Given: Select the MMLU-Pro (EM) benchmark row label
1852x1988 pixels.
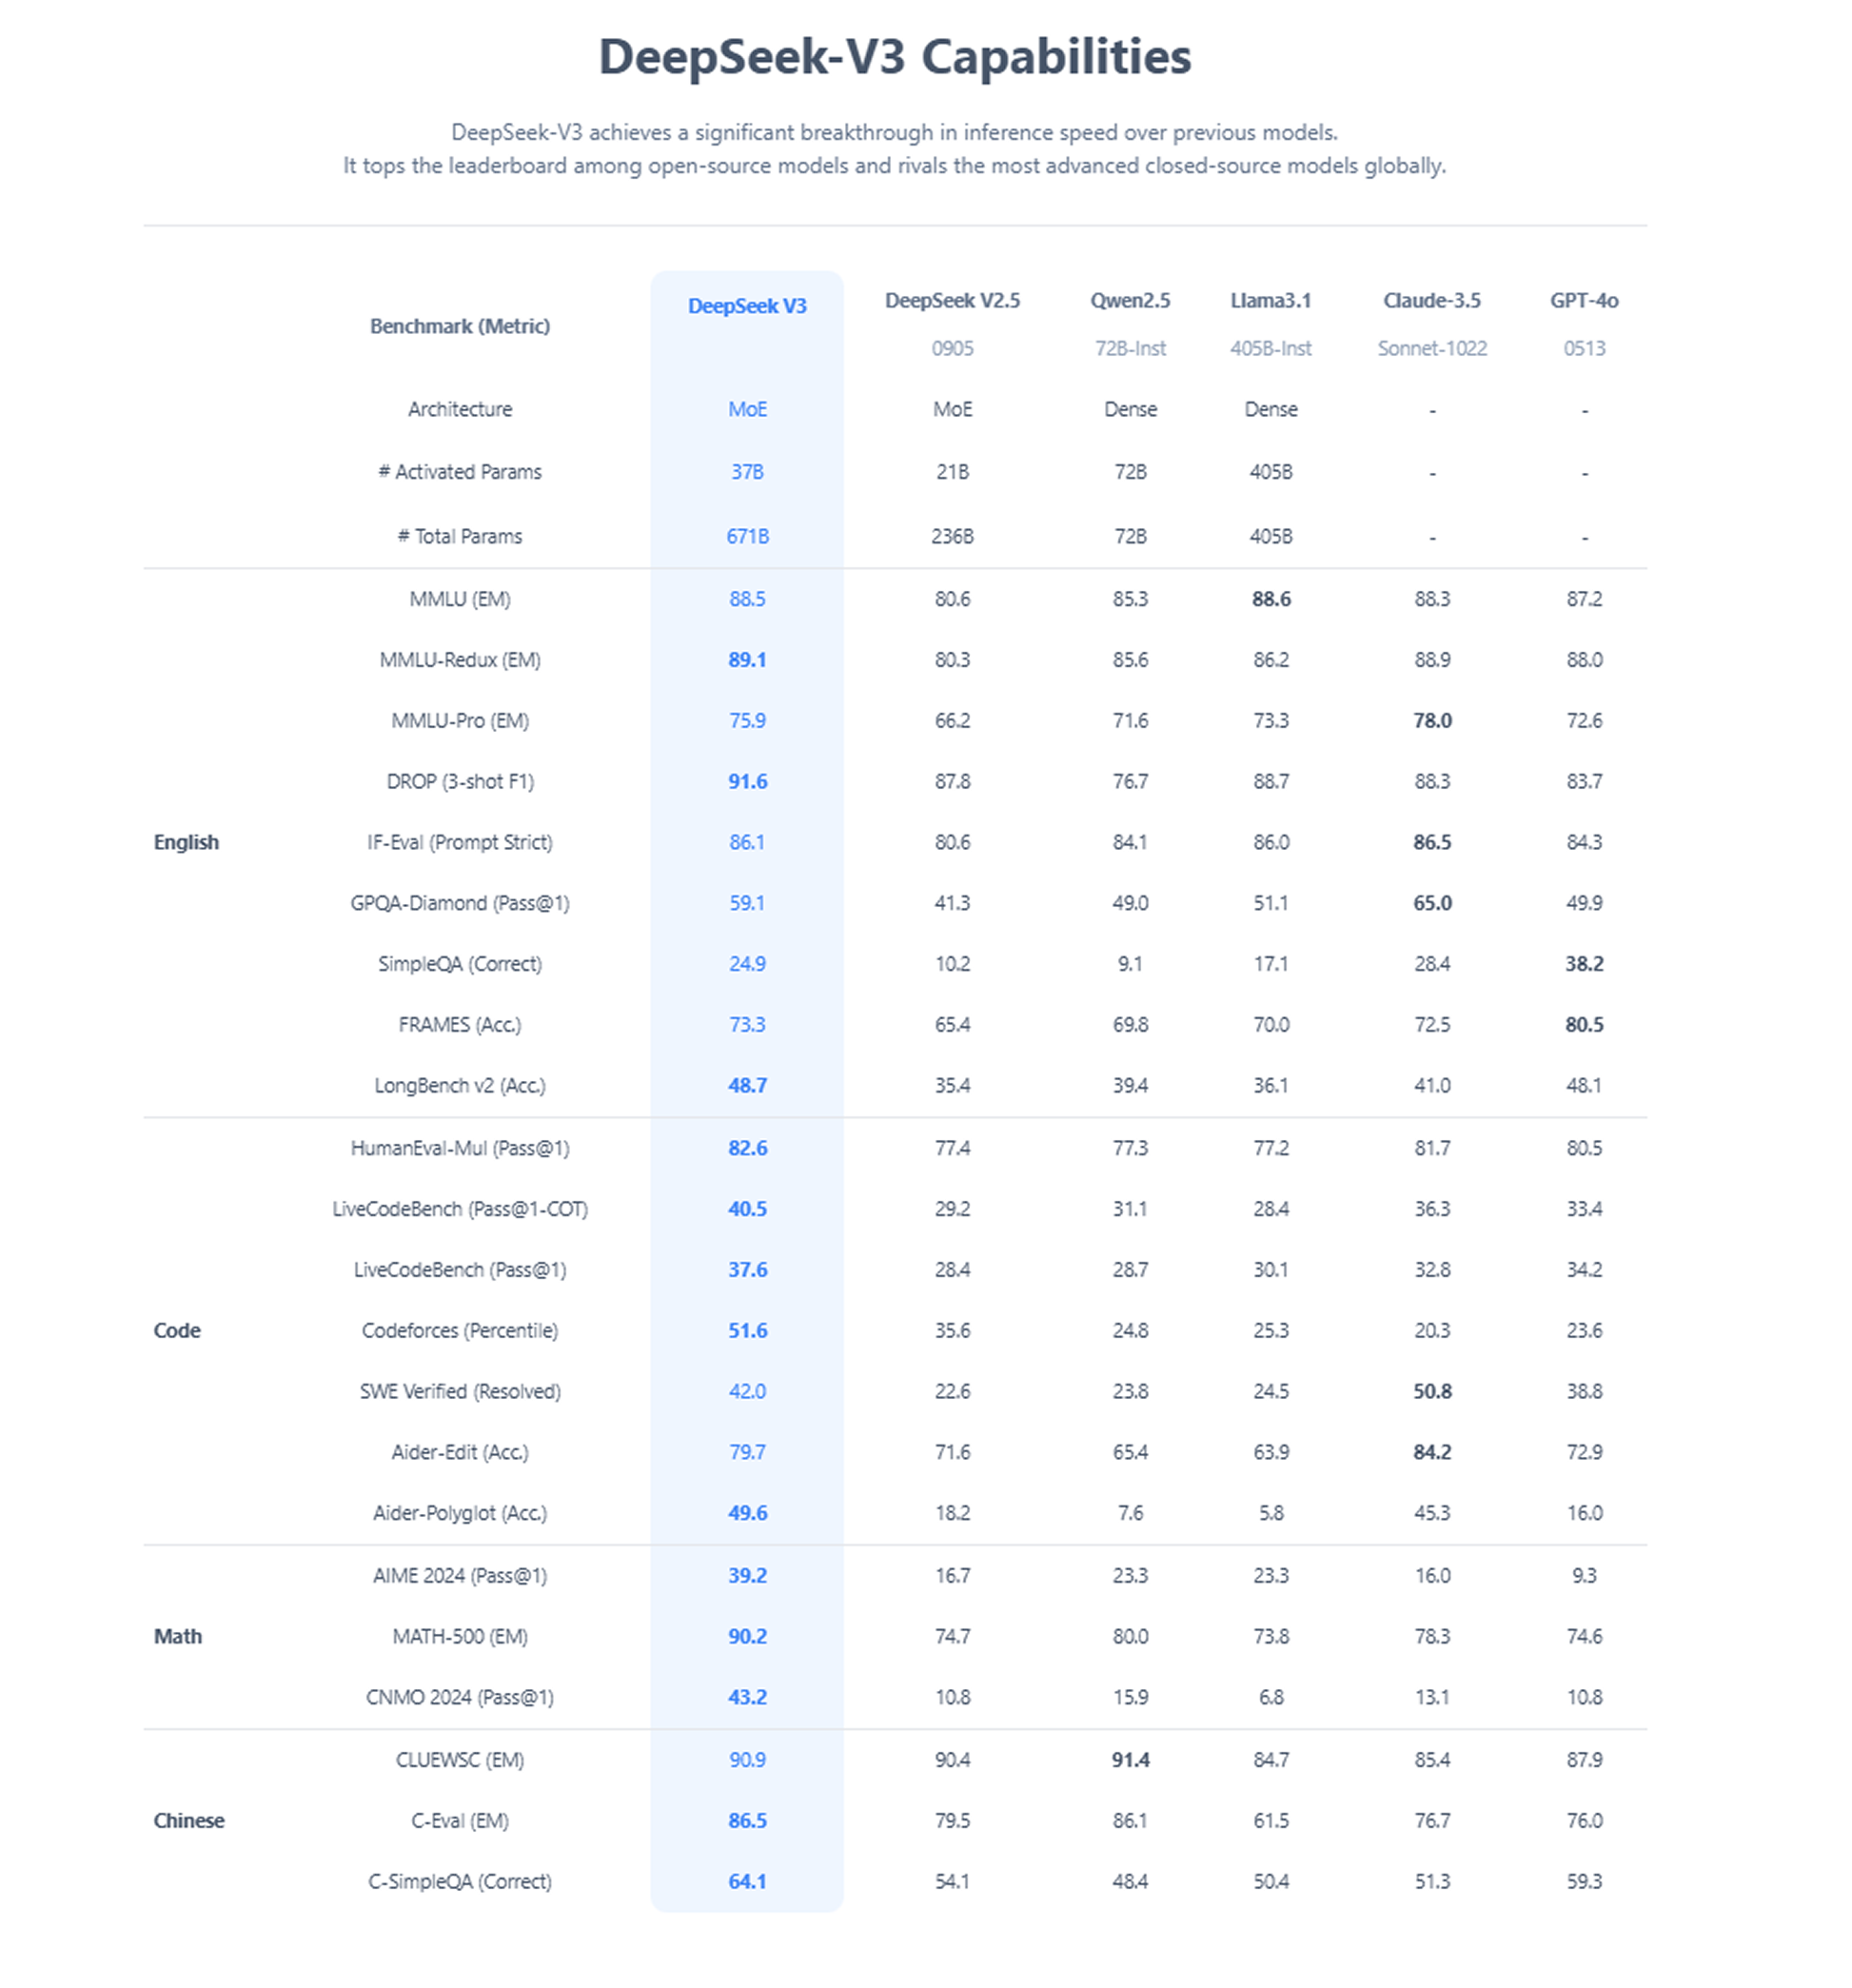Looking at the screenshot, I should [x=460, y=720].
